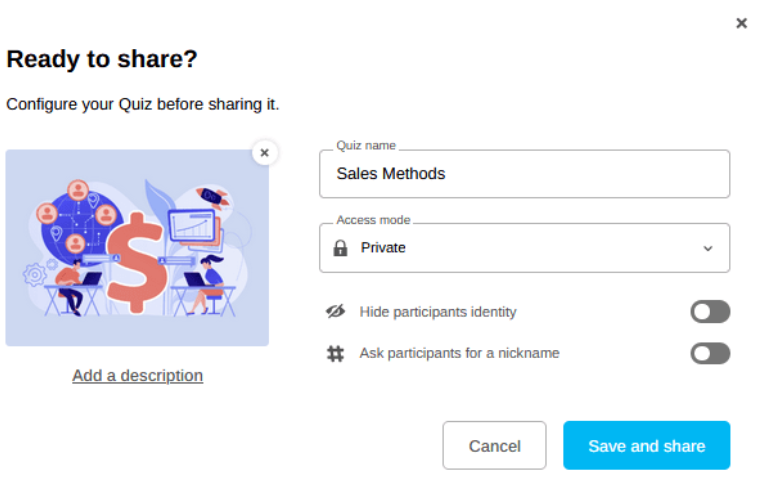Image resolution: width=759 pixels, height=496 pixels.
Task: Click the Hide participants identity label
Action: [438, 312]
